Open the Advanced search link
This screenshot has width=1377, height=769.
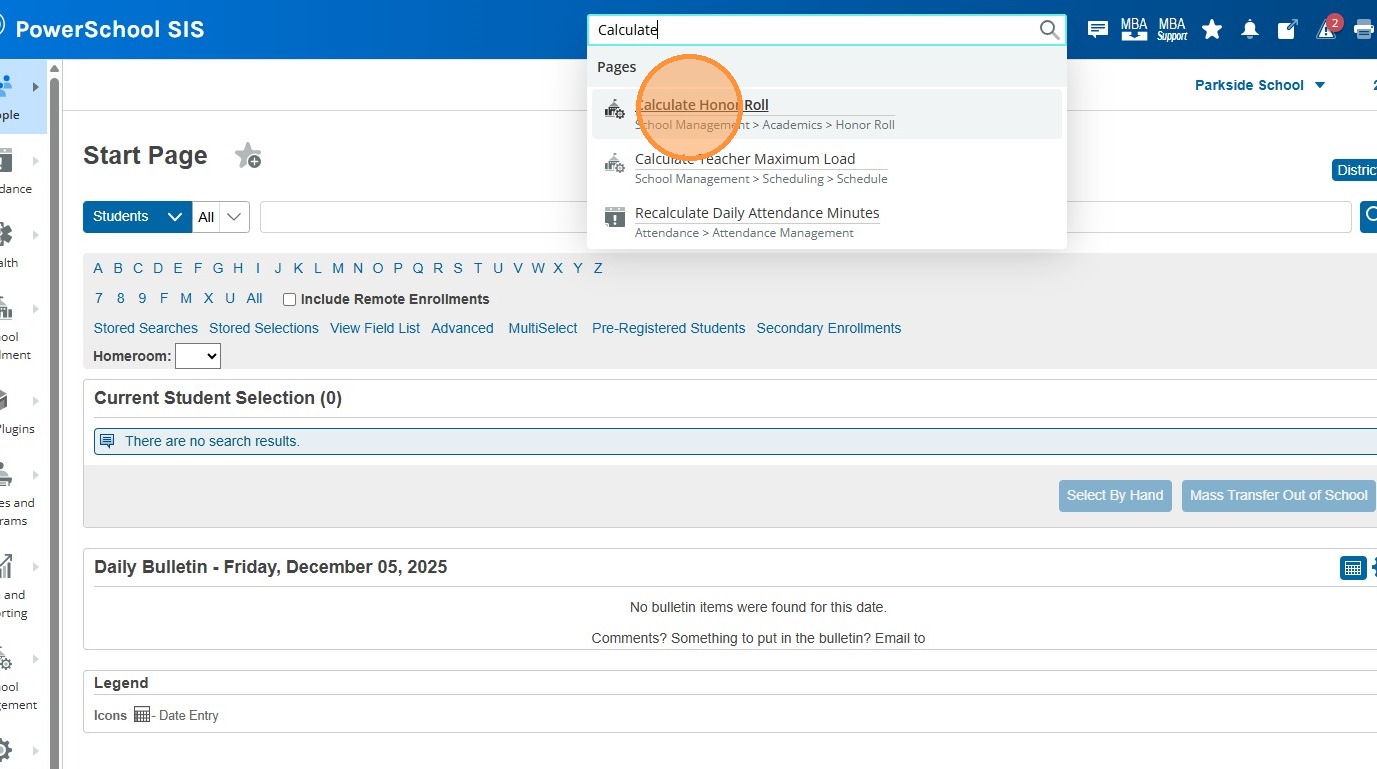coord(462,328)
